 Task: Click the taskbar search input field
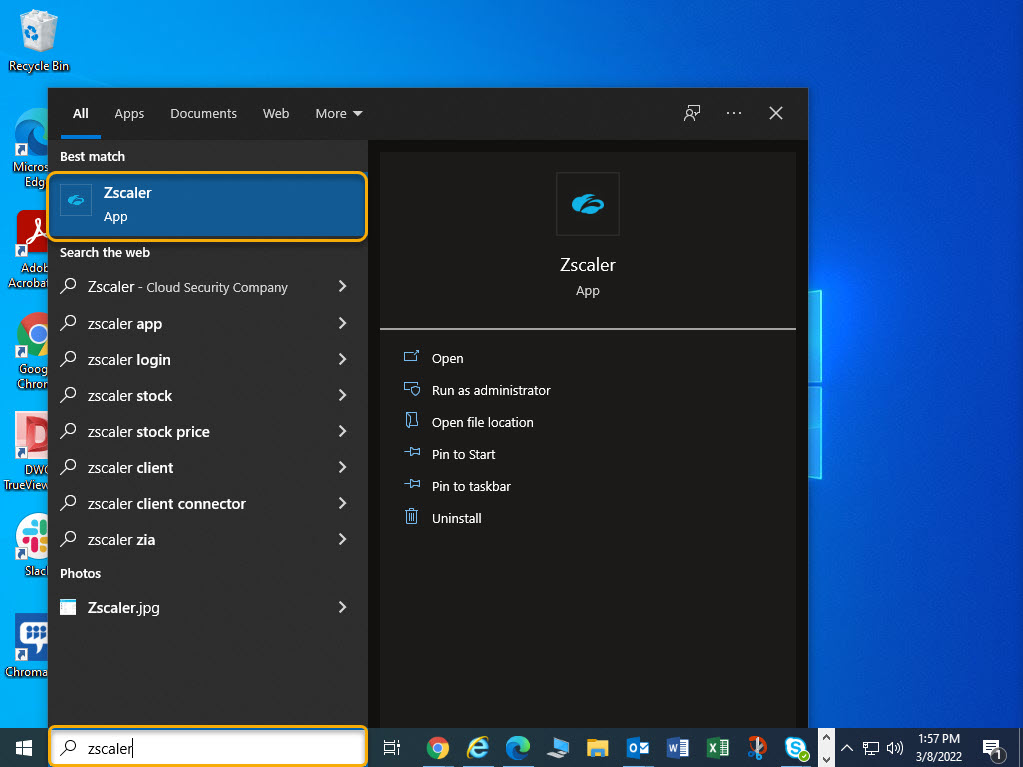coord(207,747)
